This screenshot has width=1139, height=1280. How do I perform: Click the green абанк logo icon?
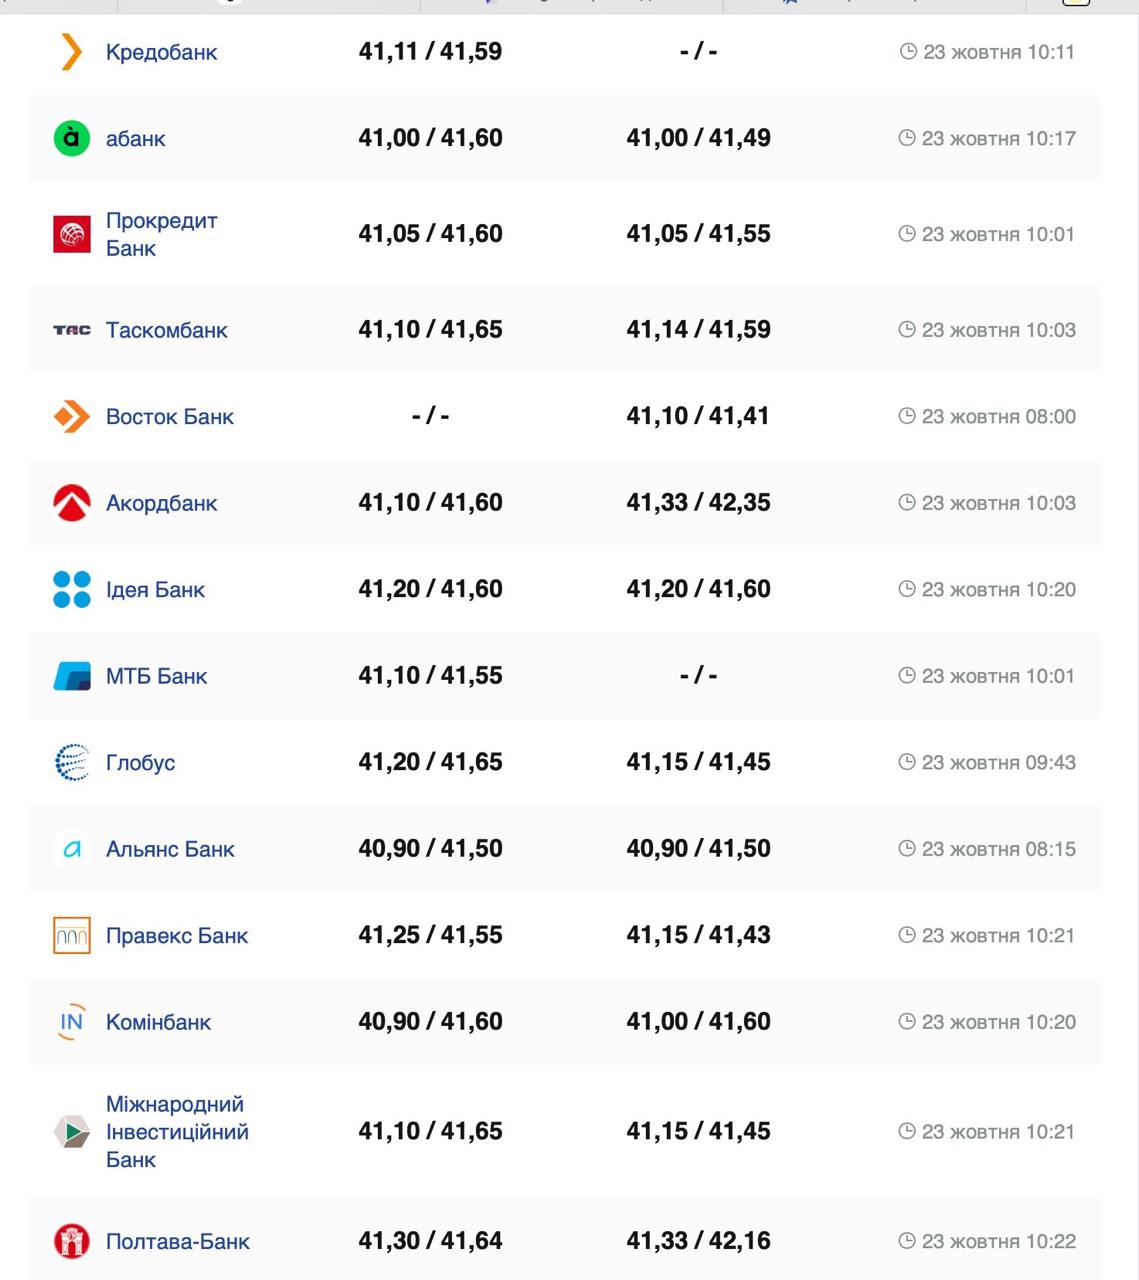(71, 138)
